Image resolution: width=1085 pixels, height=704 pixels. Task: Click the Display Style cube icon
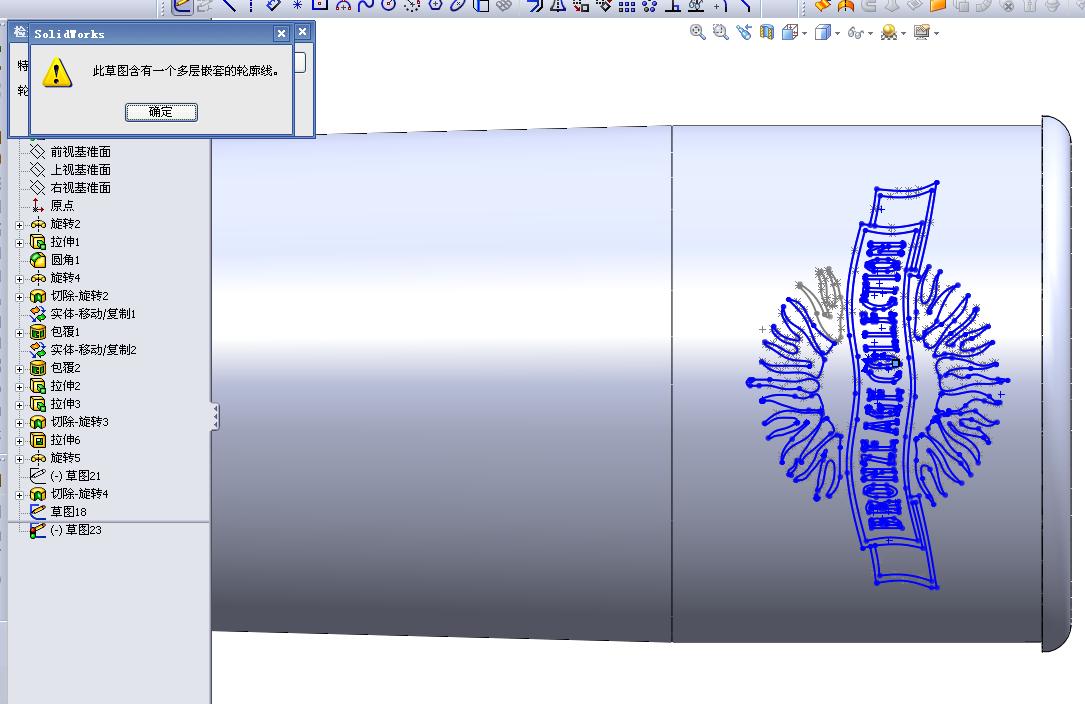click(822, 33)
